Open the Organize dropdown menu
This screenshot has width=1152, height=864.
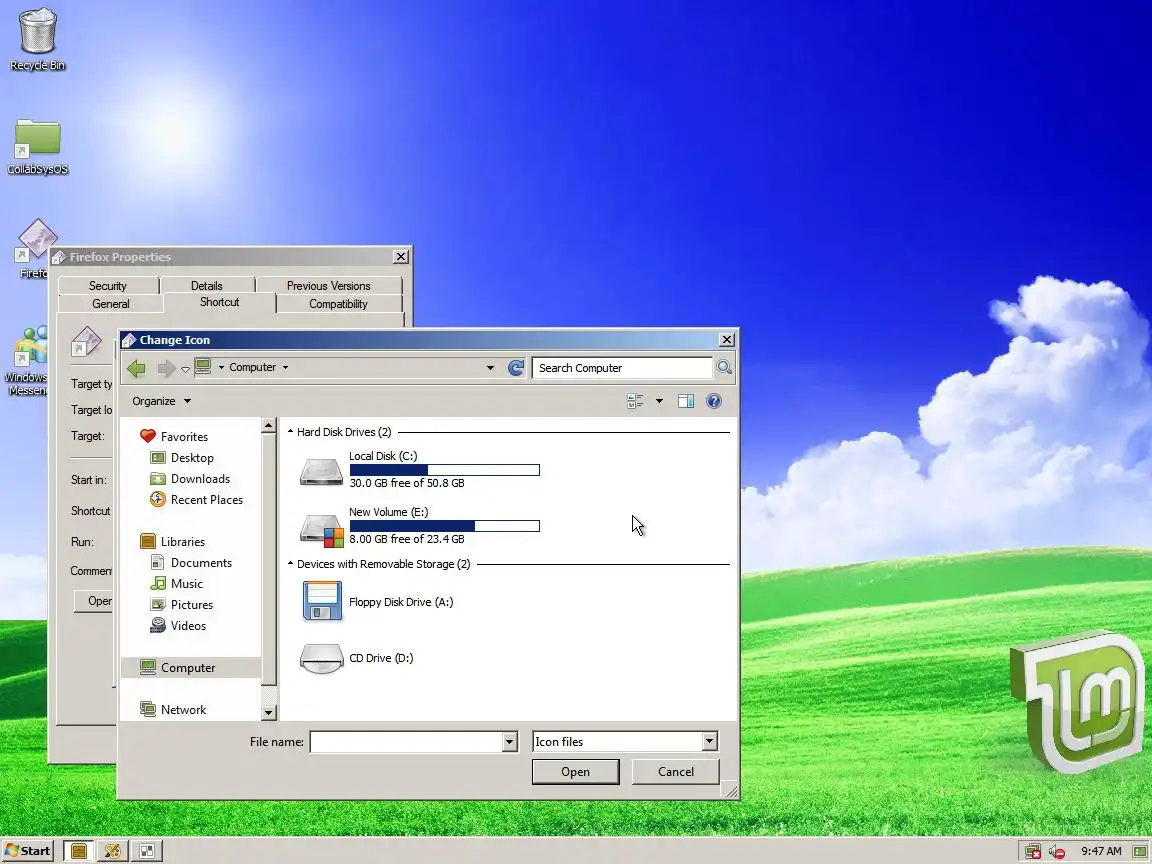coord(161,401)
